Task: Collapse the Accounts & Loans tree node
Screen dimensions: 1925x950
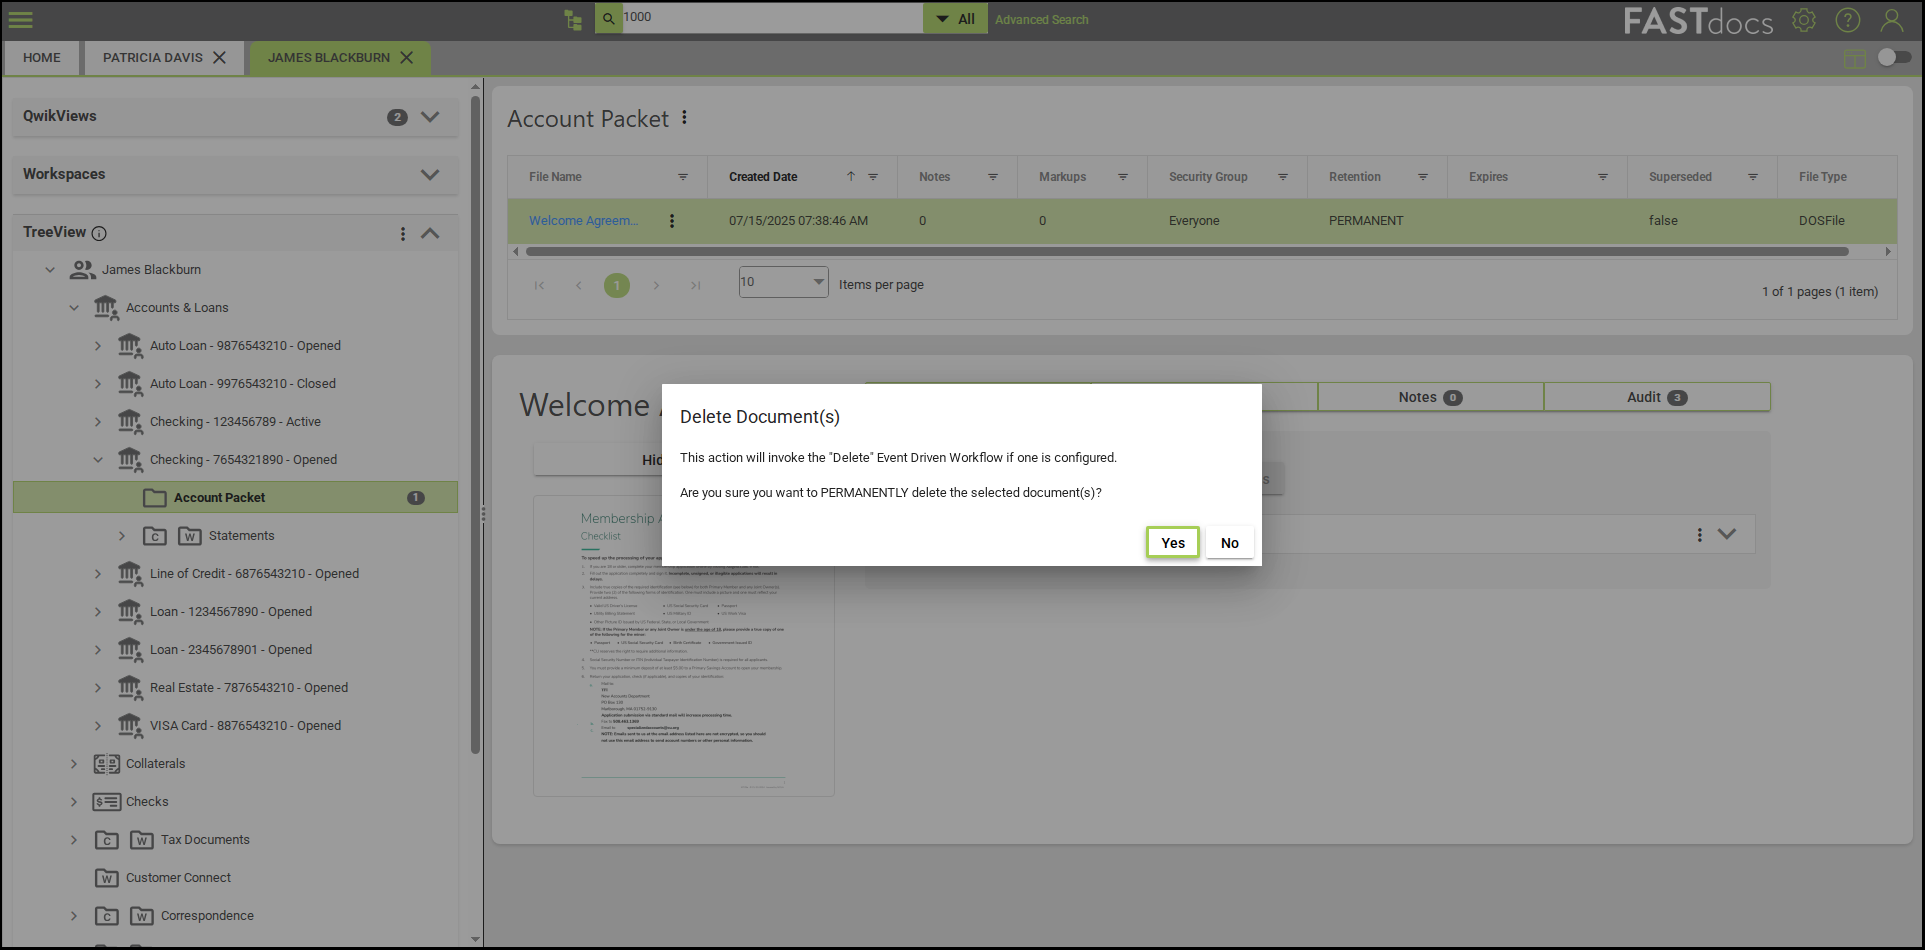Action: [74, 308]
